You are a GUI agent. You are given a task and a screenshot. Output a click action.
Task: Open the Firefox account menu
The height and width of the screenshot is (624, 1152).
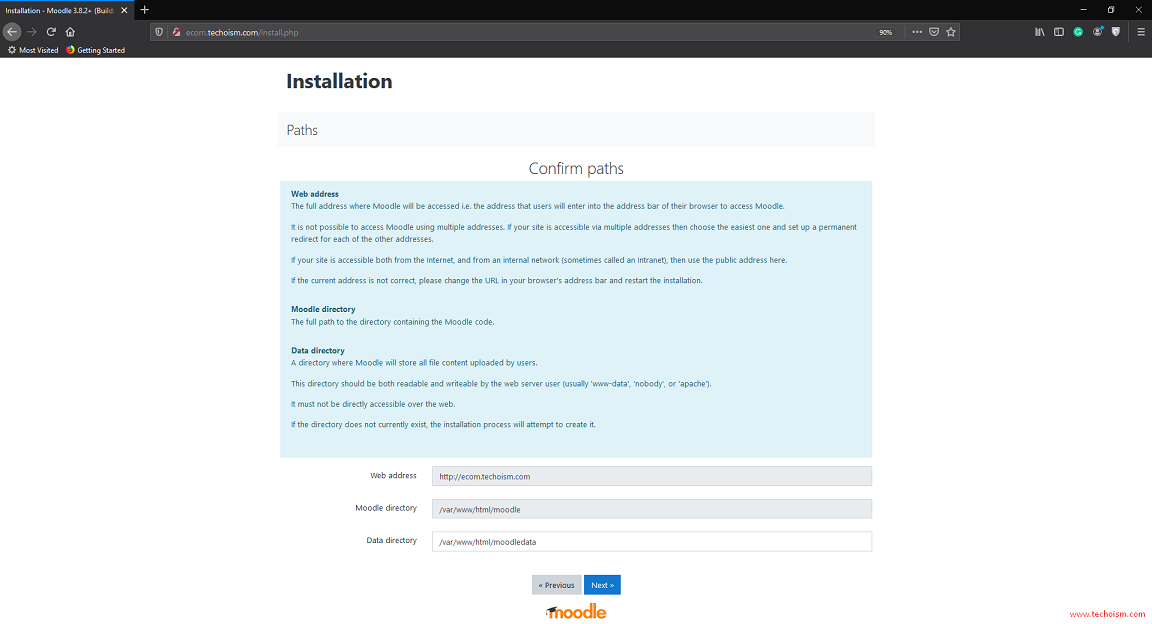1098,32
